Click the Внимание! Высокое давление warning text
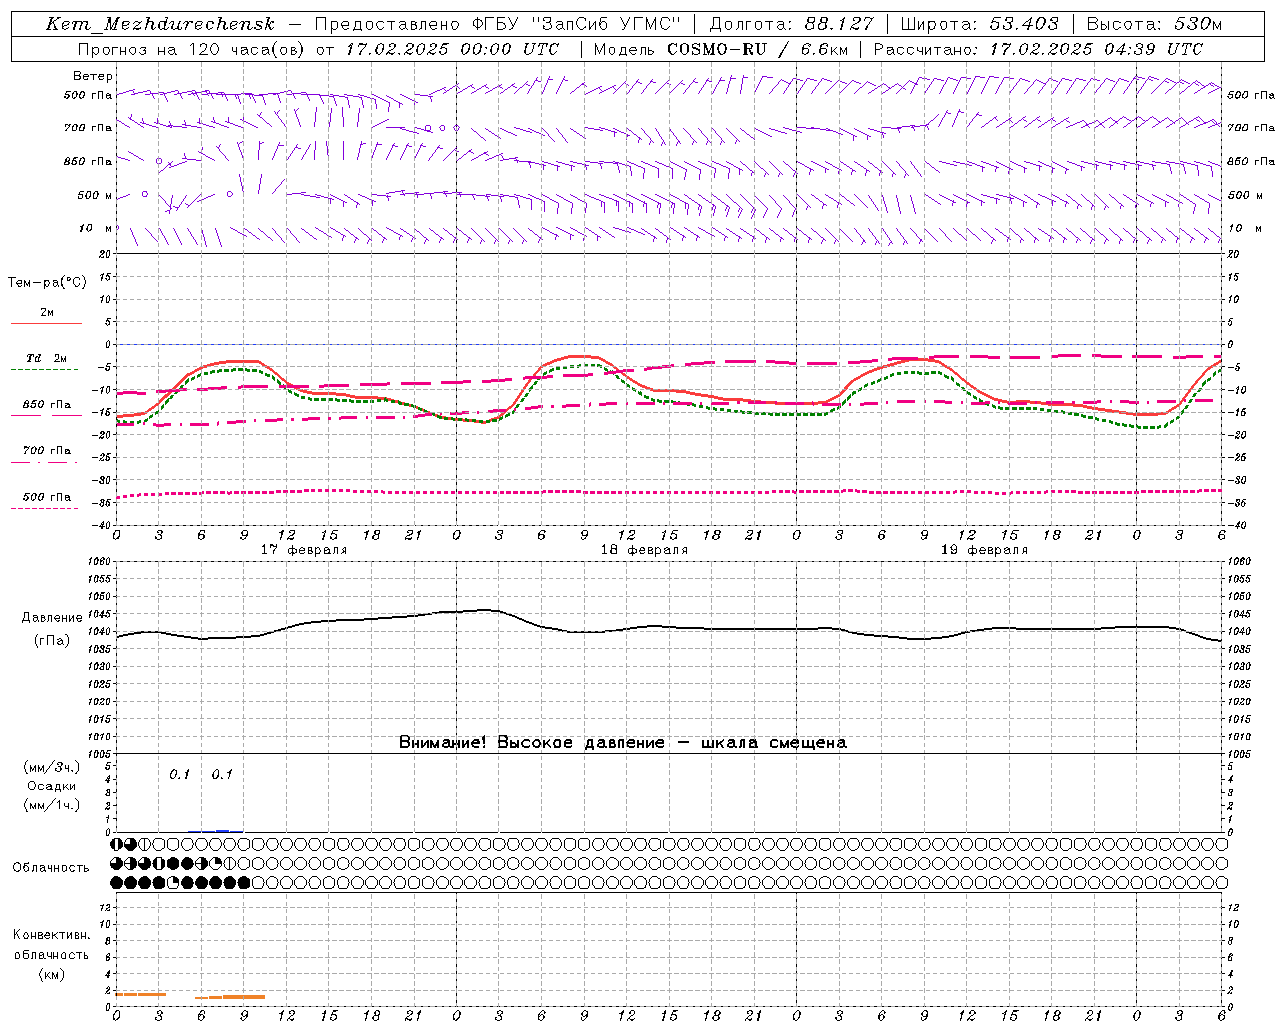The image size is (1280, 1024). tap(622, 742)
